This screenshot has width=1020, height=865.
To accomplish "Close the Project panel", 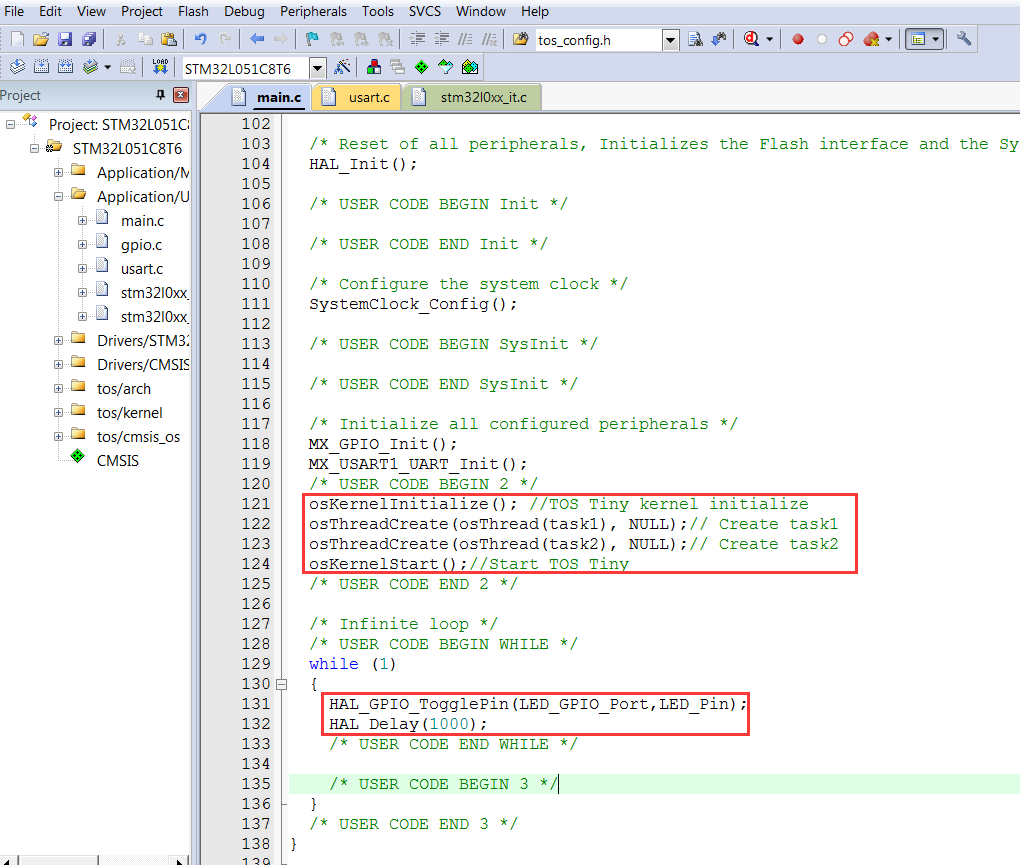I will click(181, 95).
